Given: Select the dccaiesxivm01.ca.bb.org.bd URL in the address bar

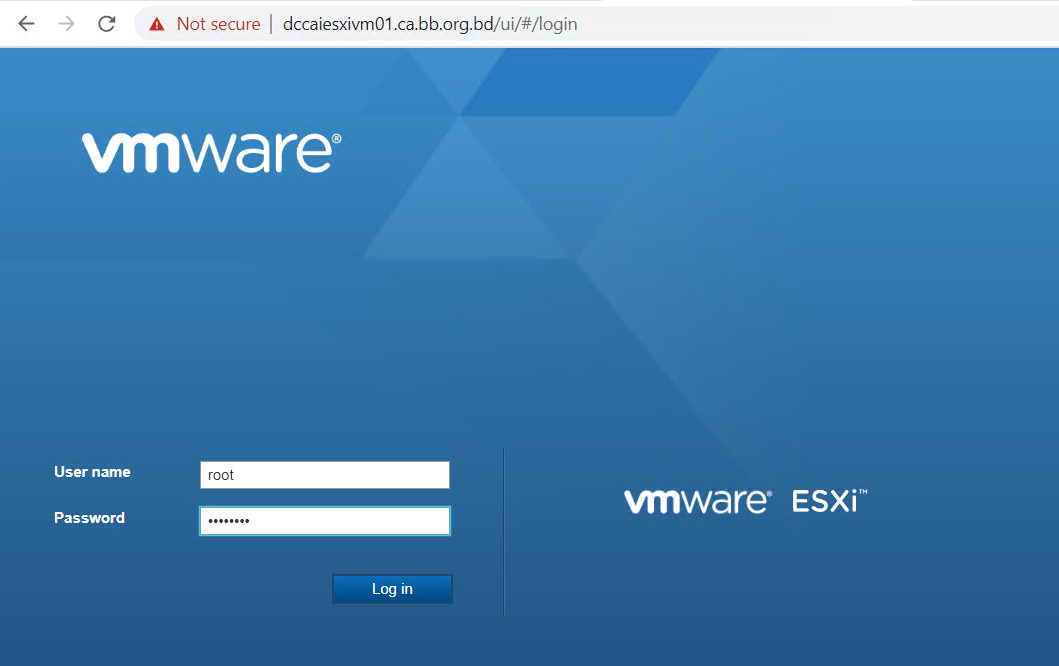Looking at the screenshot, I should click(430, 24).
